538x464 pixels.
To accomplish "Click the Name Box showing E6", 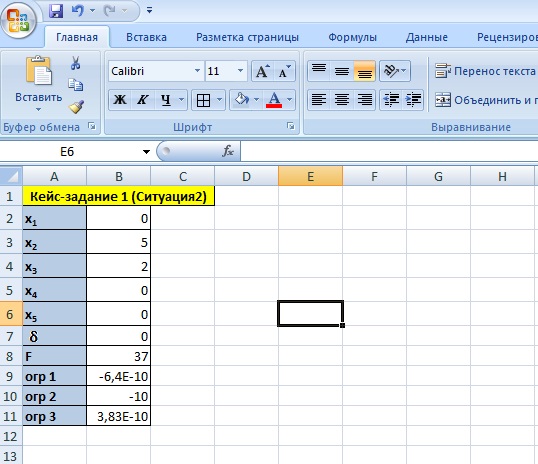I will [x=67, y=152].
